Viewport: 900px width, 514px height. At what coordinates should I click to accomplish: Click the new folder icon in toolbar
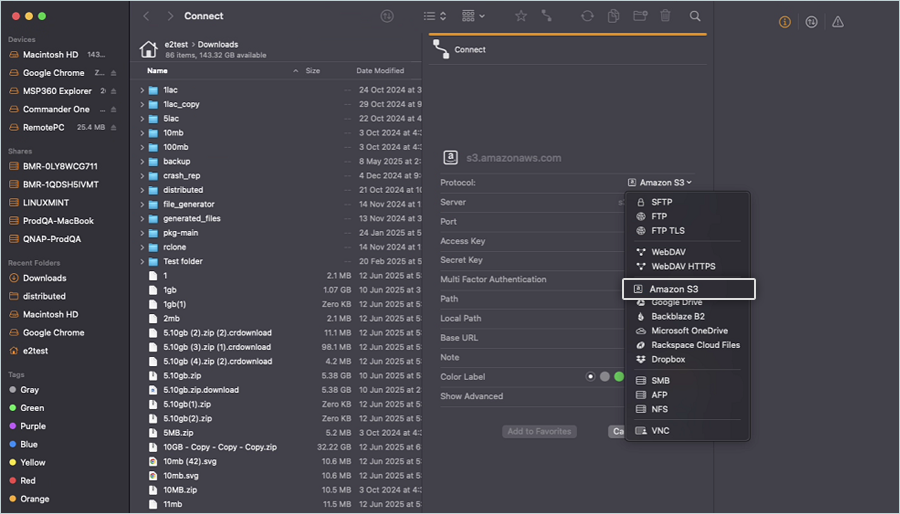click(640, 16)
